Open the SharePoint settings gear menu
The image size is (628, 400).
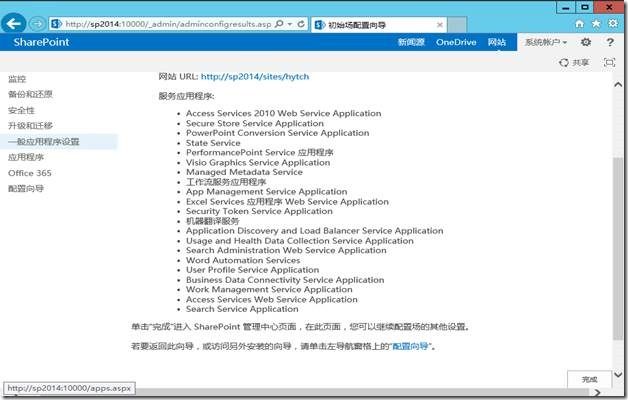tap(586, 42)
